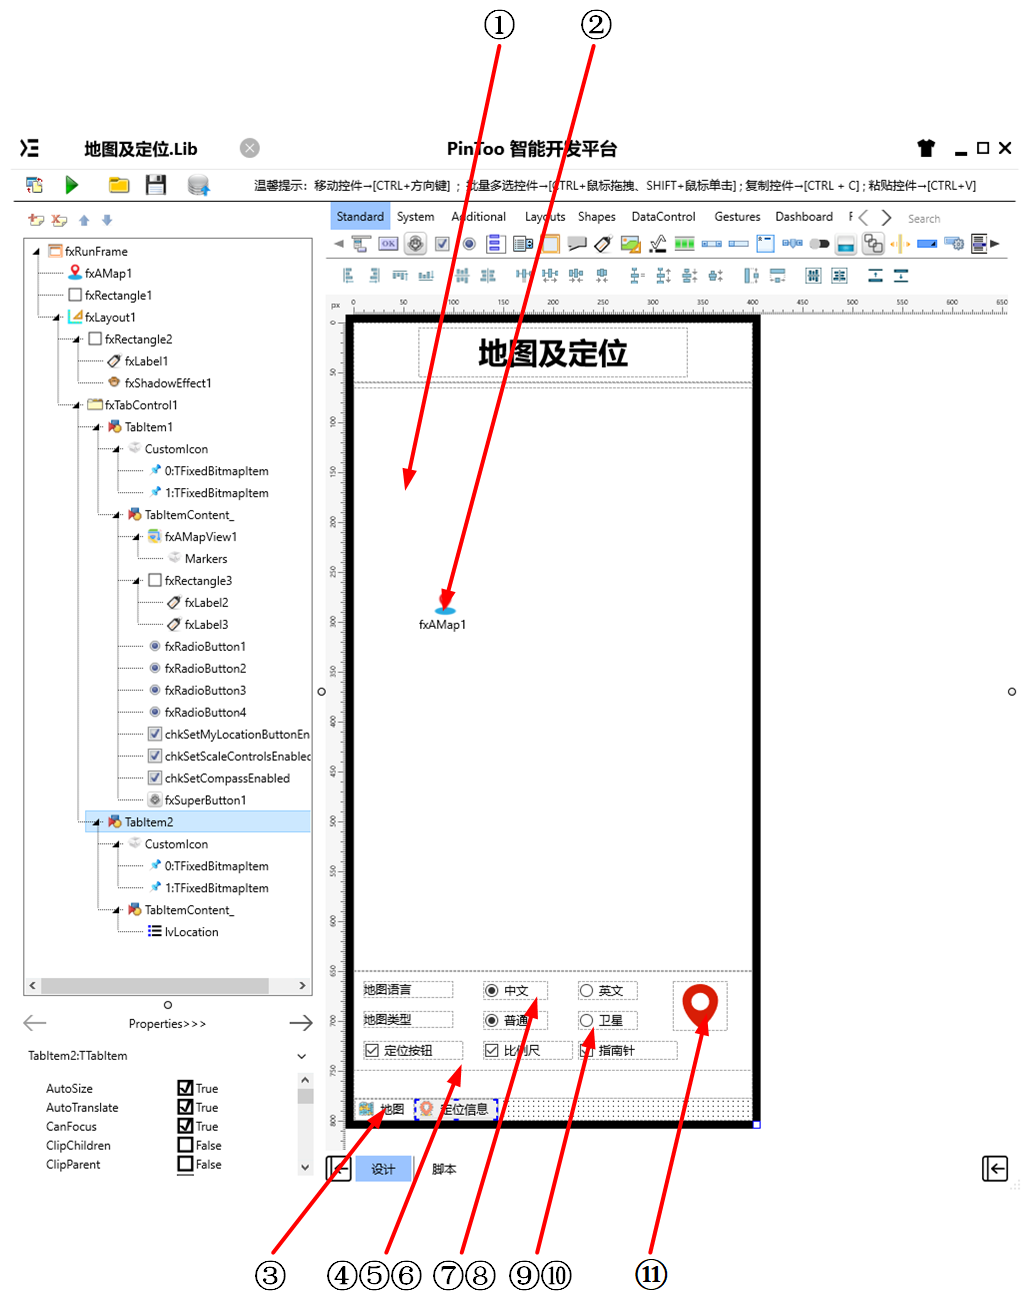The height and width of the screenshot is (1308, 1028).
Task: Move selected node down with blue down arrow
Action: (107, 220)
